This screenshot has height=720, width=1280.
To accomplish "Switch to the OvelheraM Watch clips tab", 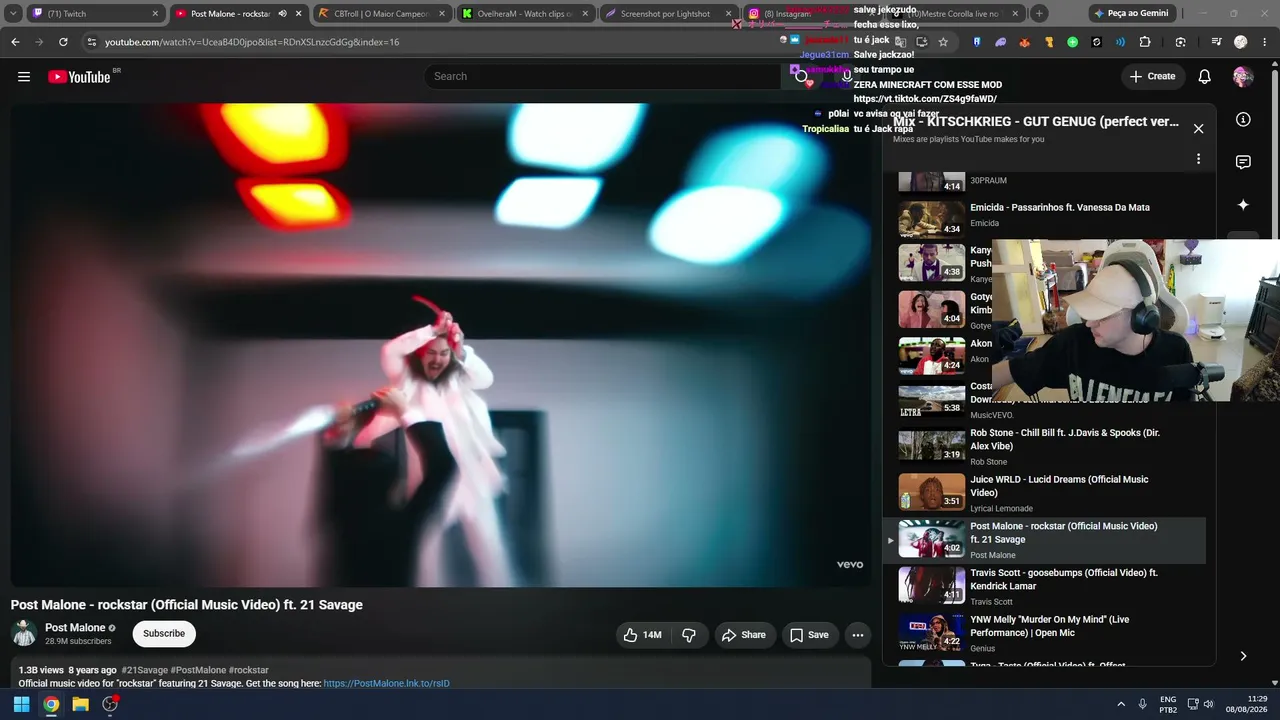I will click(x=524, y=14).
